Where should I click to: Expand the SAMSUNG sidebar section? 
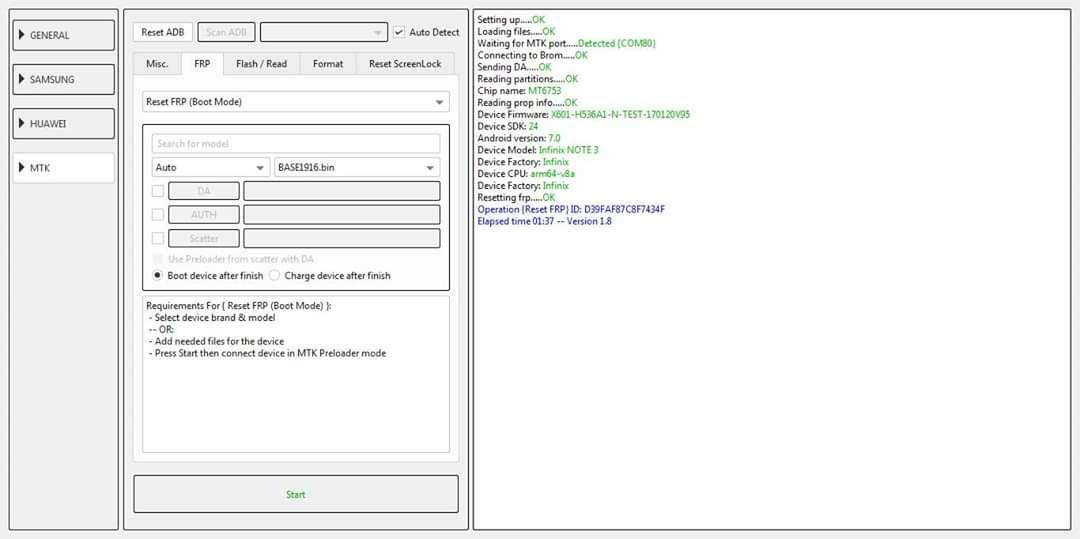coord(63,79)
